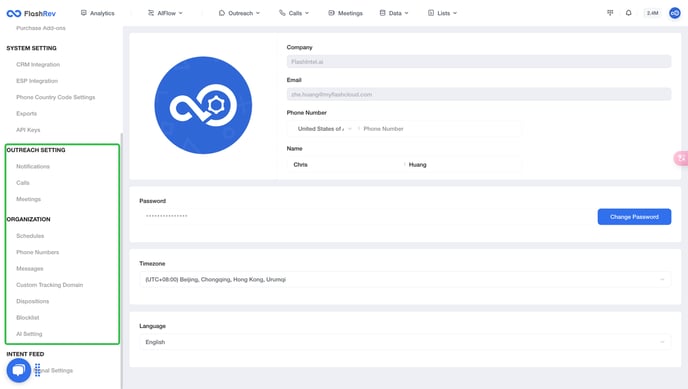Open the apps grid icon in header
This screenshot has height=389, width=688.
tap(610, 13)
